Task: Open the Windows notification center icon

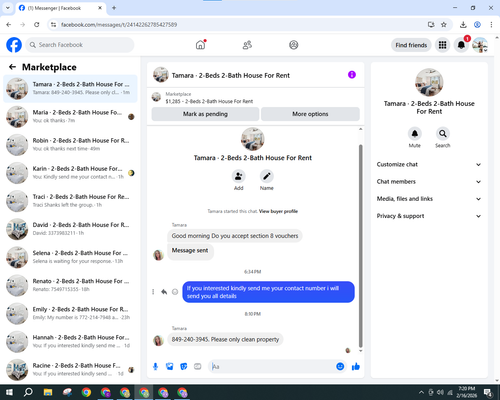Action: [489, 392]
